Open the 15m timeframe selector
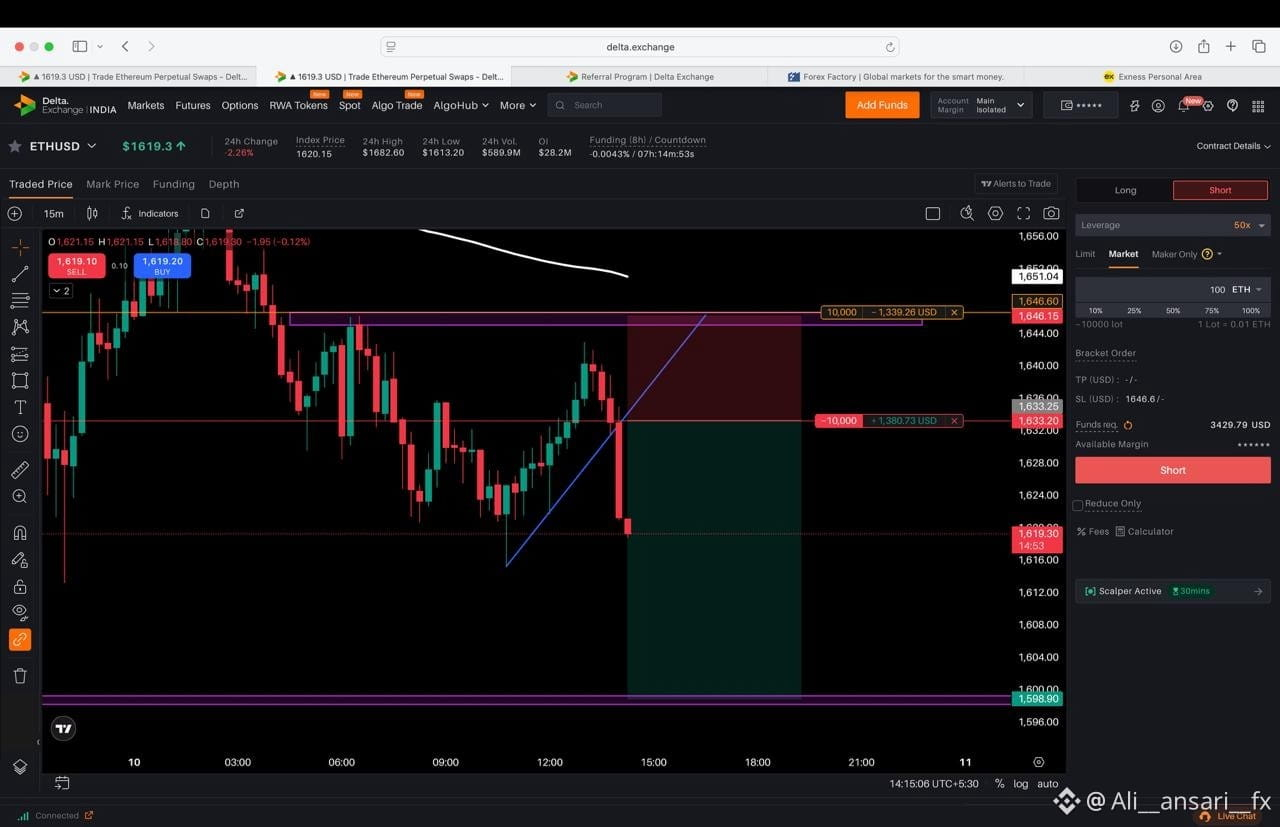This screenshot has width=1280, height=827. (54, 213)
